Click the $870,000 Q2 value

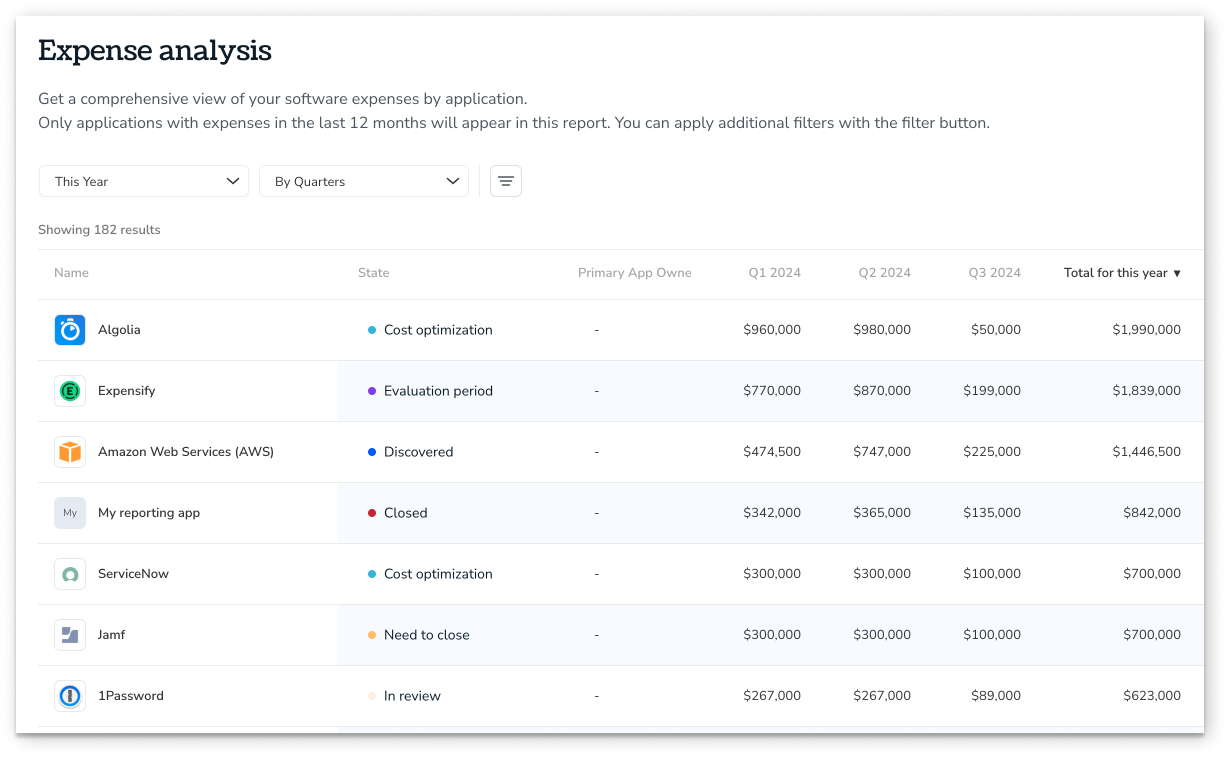pyautogui.click(x=882, y=391)
